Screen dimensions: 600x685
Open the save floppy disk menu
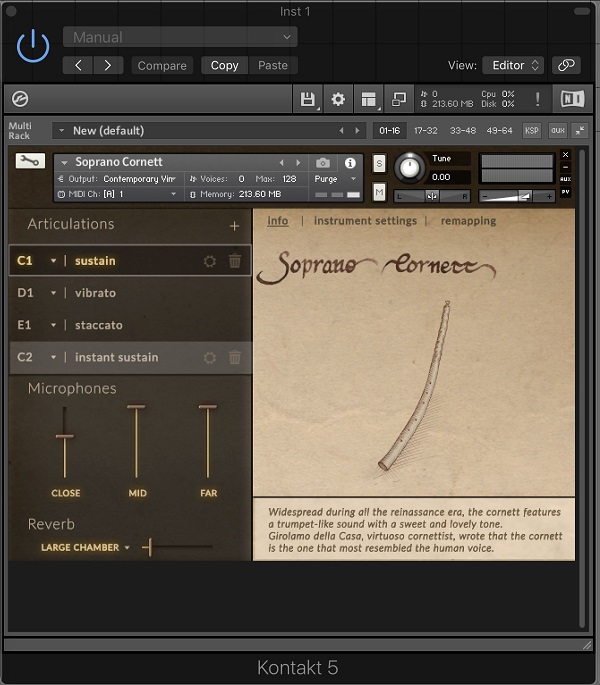[x=308, y=99]
